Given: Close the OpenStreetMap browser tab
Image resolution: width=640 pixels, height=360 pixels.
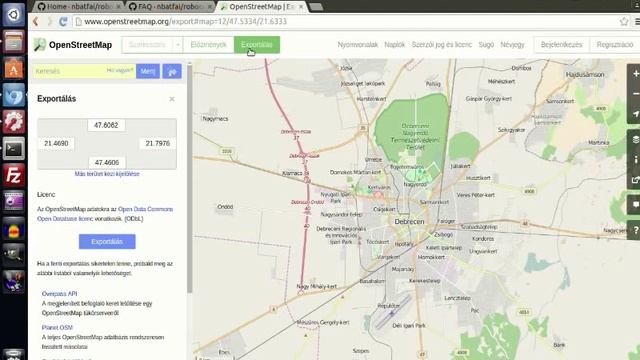Looking at the screenshot, I should coord(301,7).
